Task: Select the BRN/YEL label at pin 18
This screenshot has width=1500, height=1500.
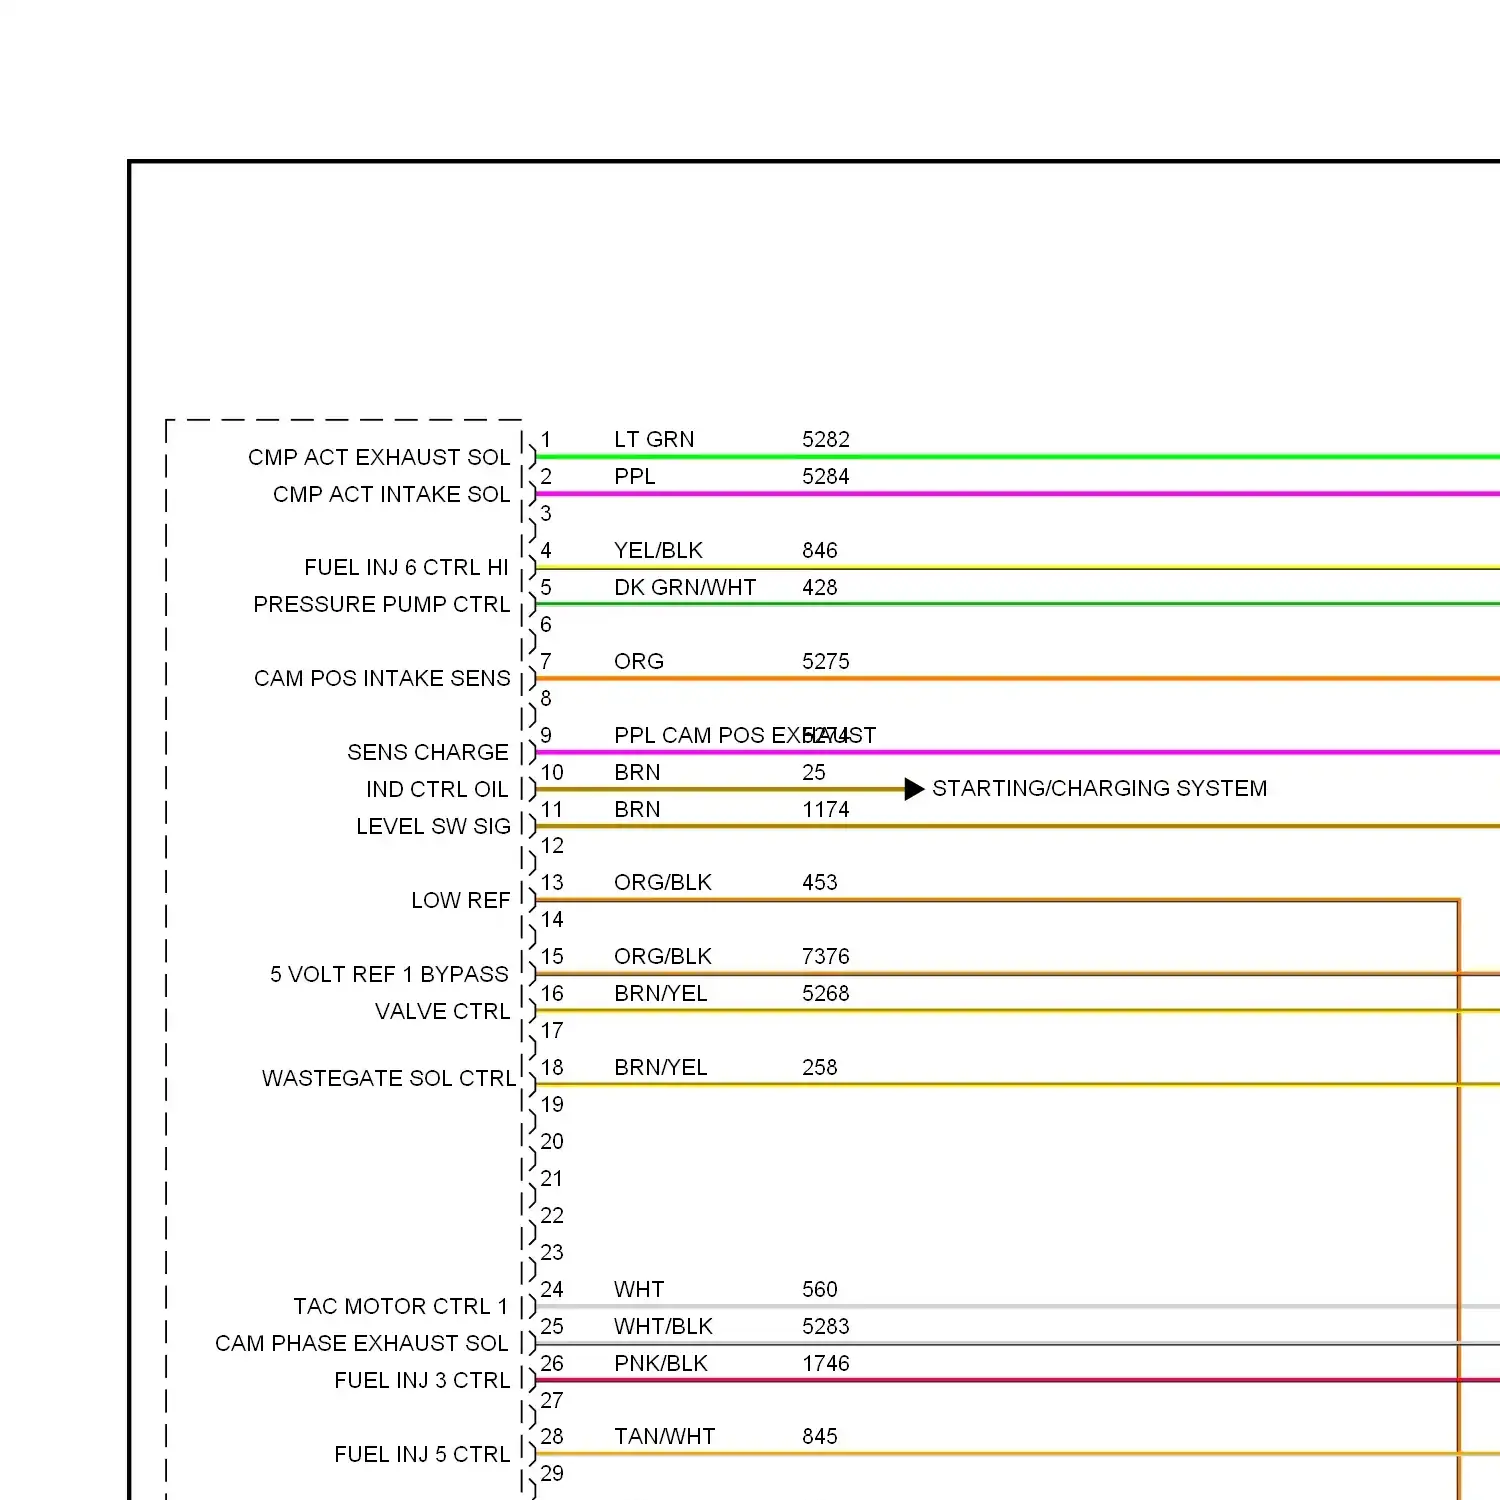Action: point(661,1068)
